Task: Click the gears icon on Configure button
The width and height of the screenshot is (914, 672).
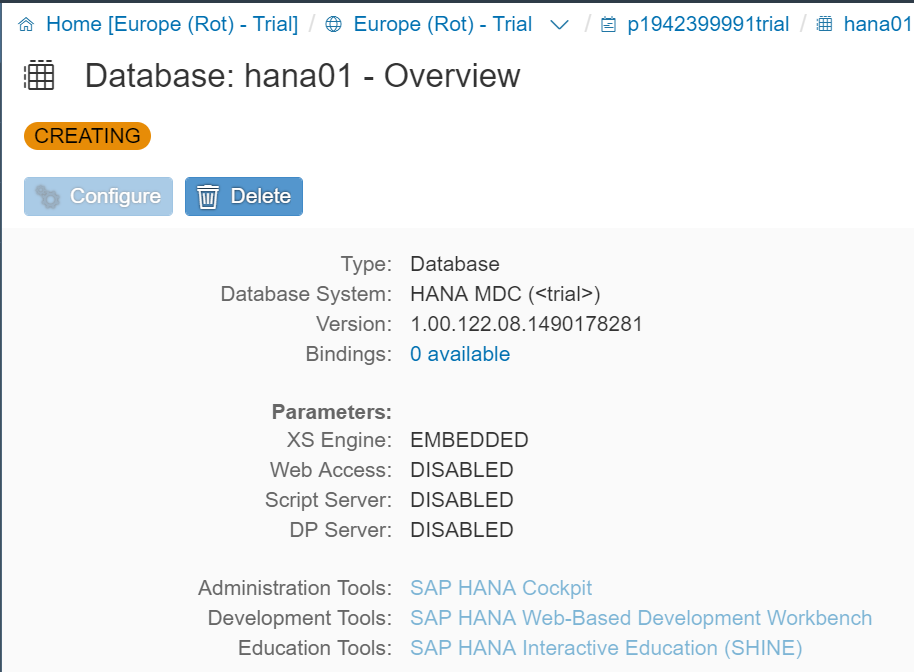Action: (x=47, y=196)
